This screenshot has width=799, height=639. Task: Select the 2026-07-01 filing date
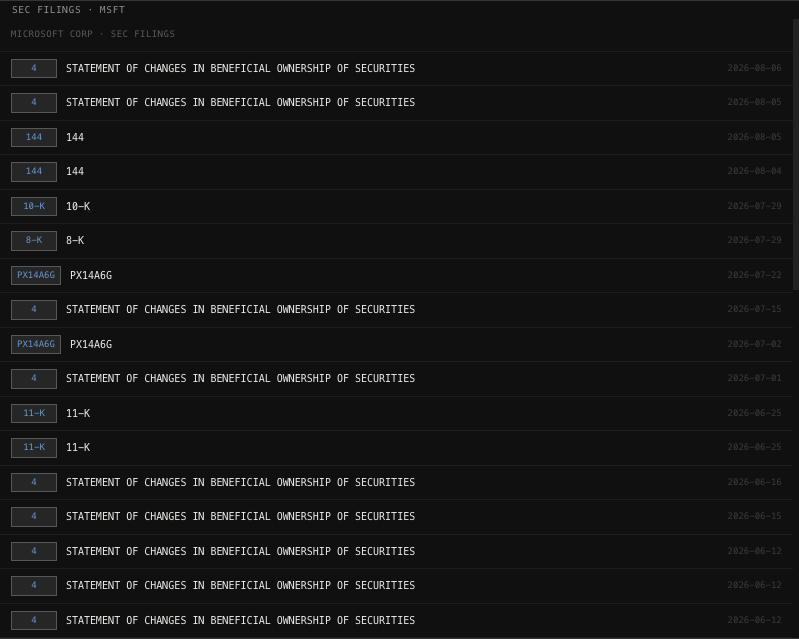point(754,378)
